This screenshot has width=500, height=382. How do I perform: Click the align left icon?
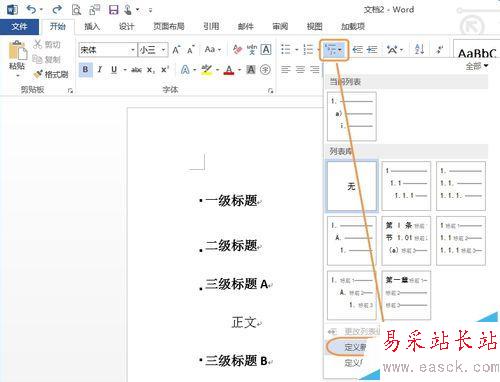click(x=286, y=69)
